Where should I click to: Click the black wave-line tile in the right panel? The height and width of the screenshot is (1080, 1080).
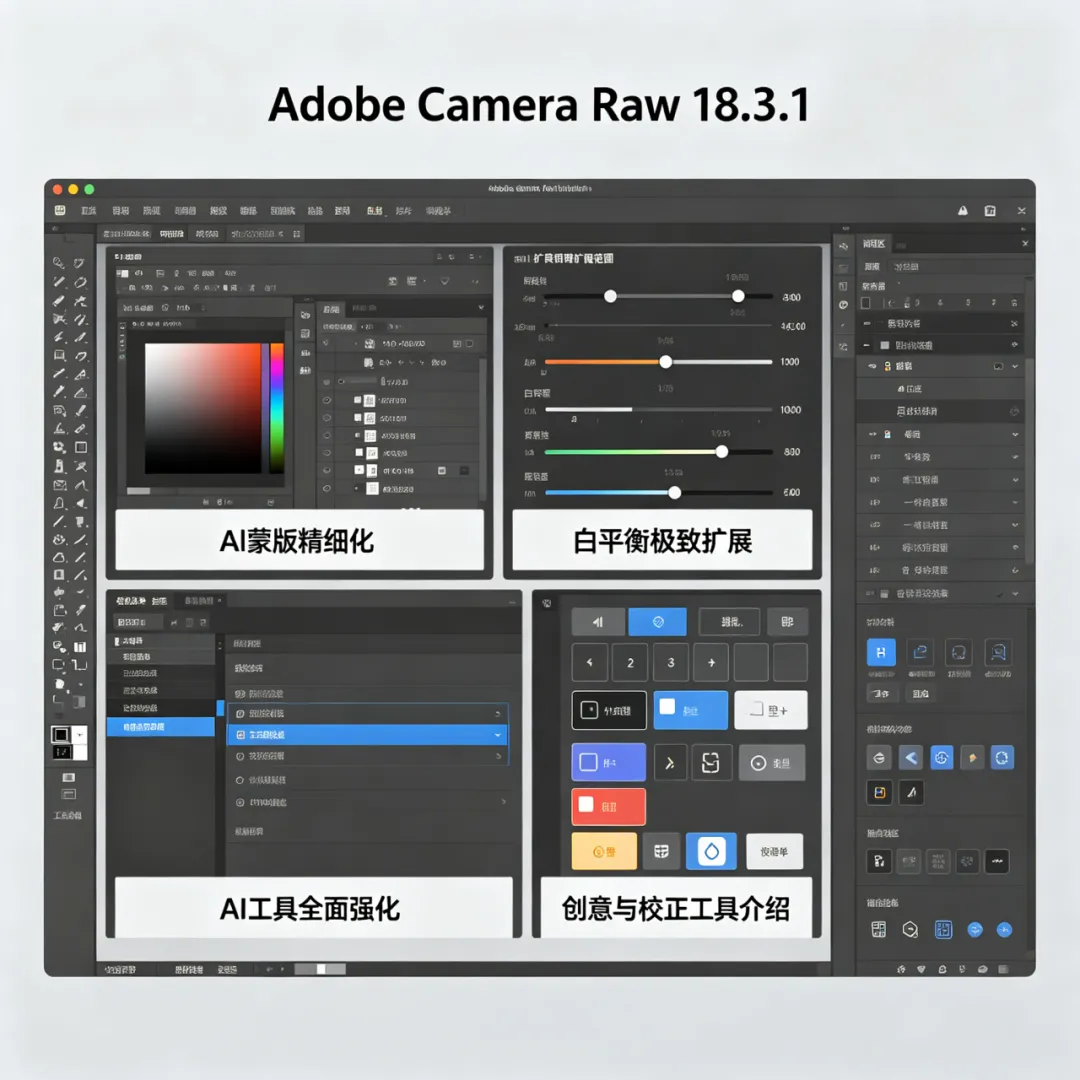tap(997, 861)
